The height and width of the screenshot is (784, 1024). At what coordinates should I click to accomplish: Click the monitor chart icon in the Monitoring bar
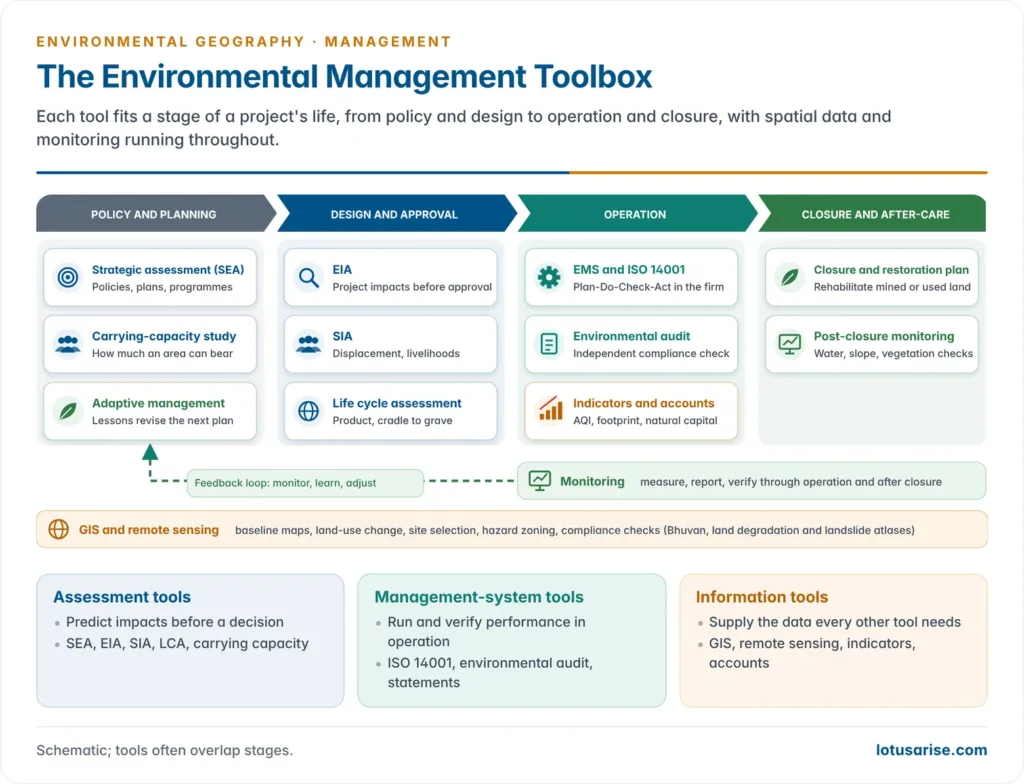coord(539,481)
